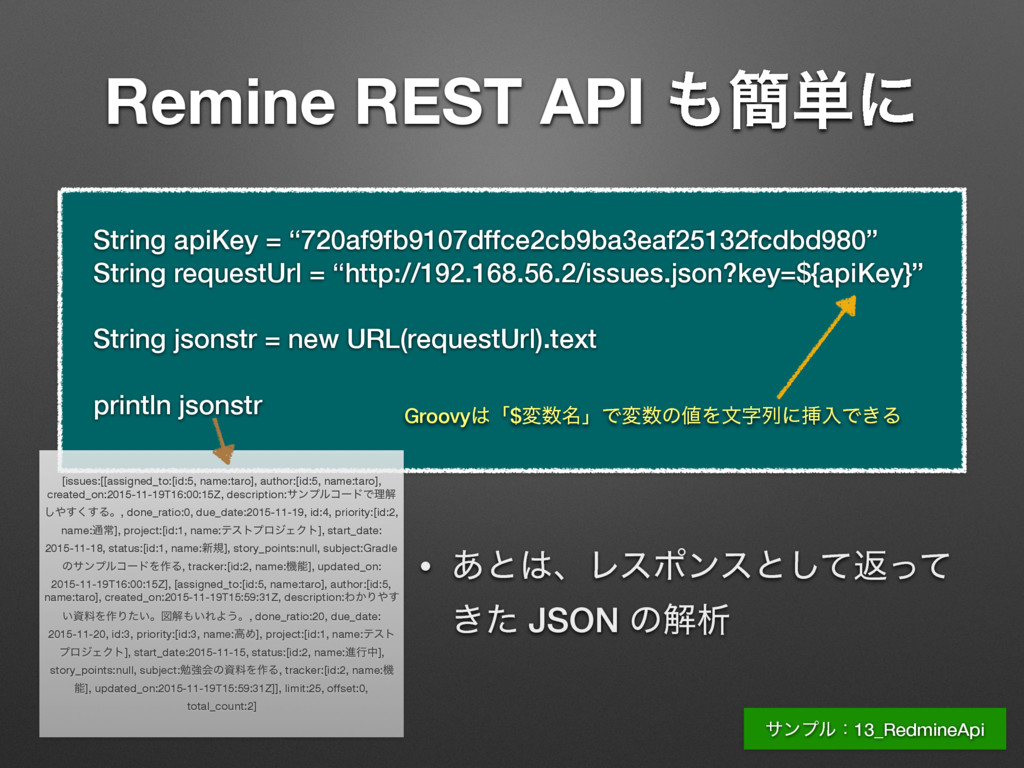
Task: Click the gray JSON output text box
Action: coord(221,593)
